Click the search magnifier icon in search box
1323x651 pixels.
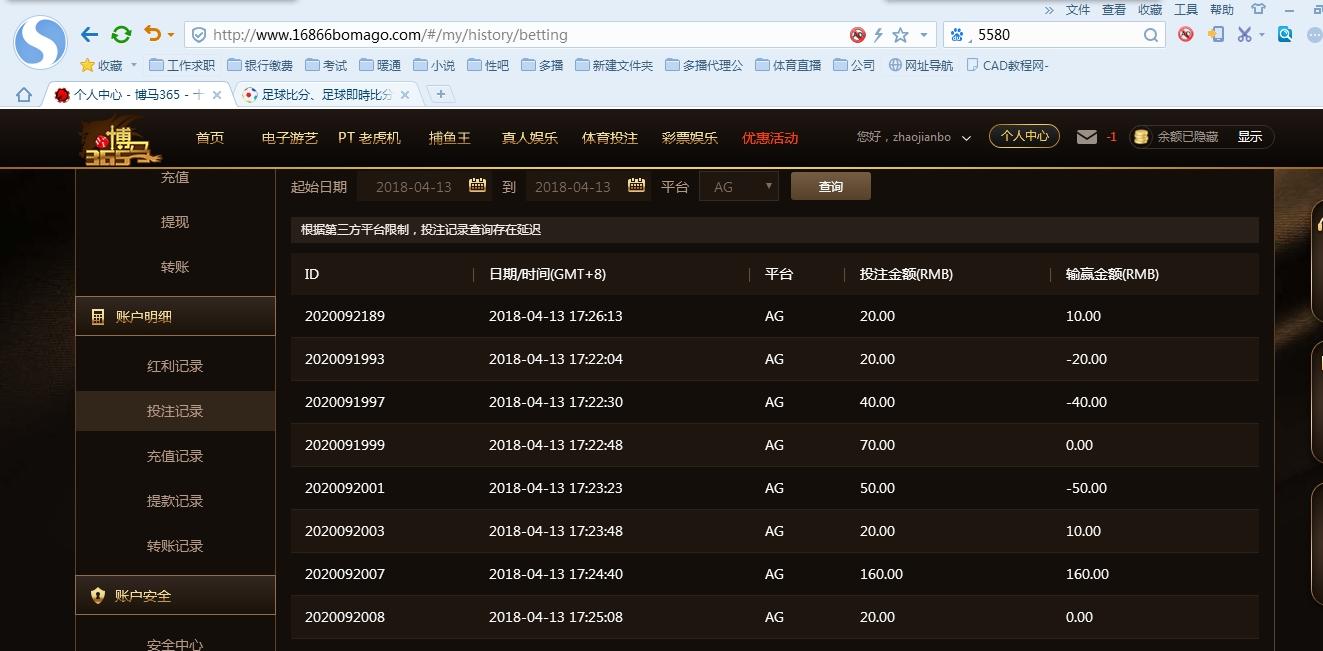pos(1151,35)
